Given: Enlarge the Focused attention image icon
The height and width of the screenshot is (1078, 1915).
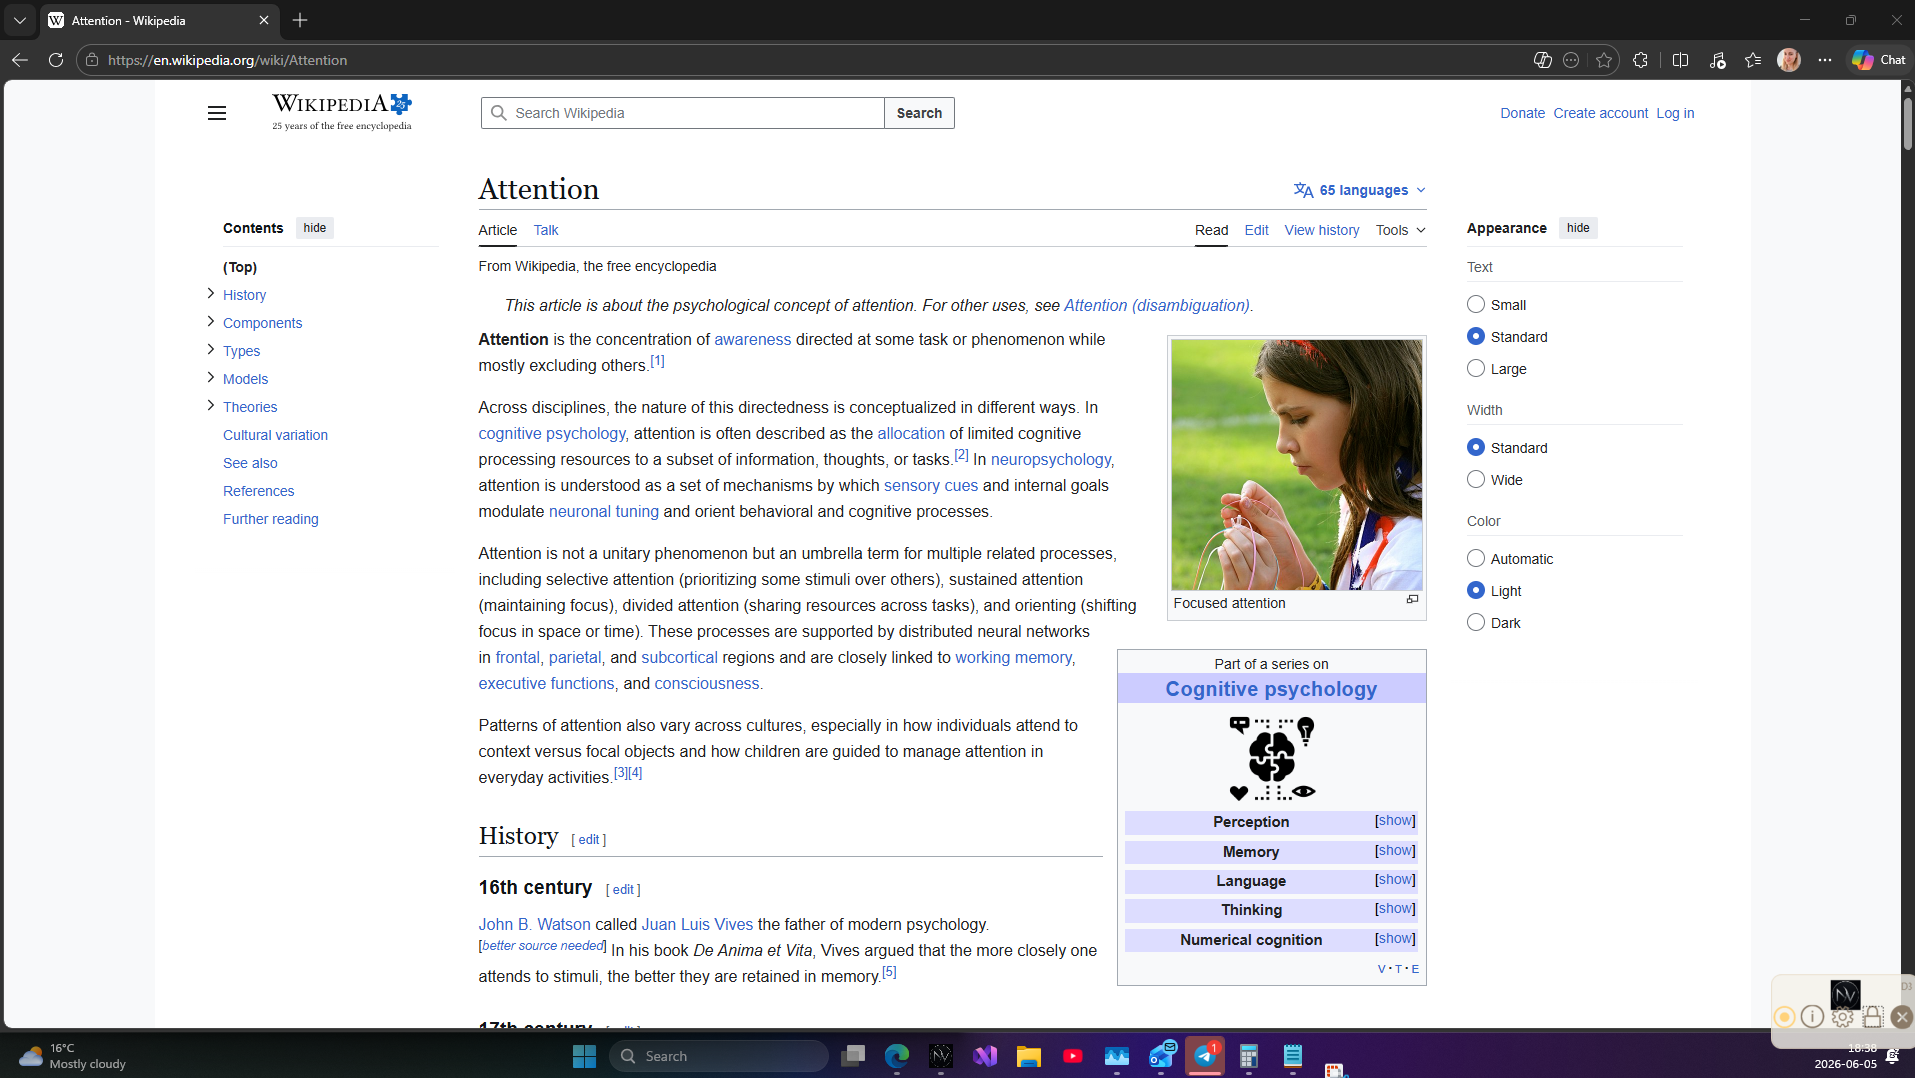Looking at the screenshot, I should pyautogui.click(x=1412, y=599).
